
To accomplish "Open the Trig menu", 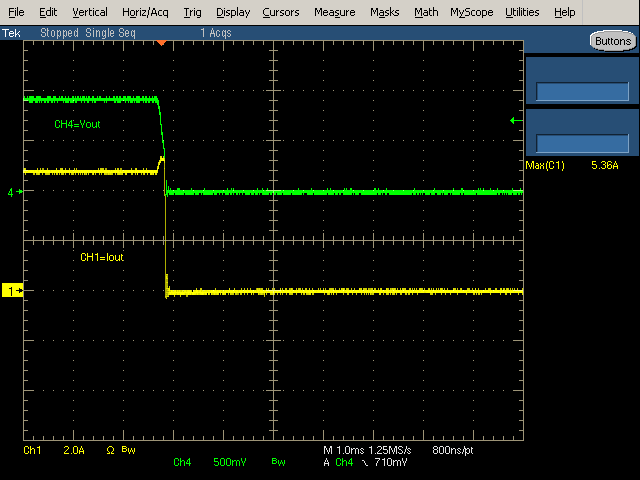I will point(192,12).
